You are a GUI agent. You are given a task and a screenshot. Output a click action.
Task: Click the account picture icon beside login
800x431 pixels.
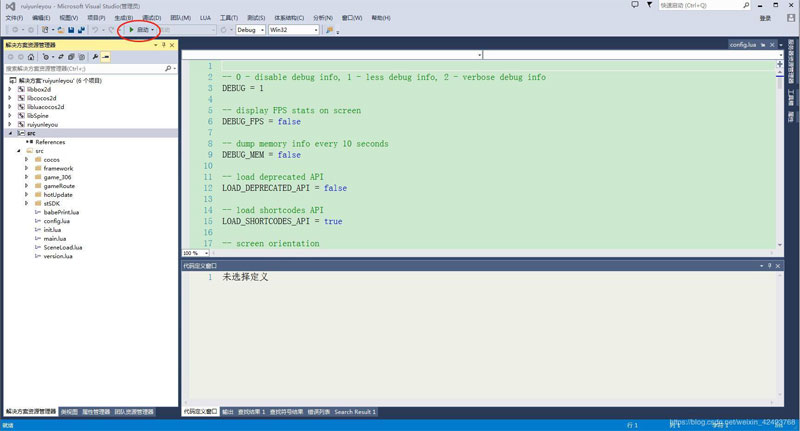791,18
